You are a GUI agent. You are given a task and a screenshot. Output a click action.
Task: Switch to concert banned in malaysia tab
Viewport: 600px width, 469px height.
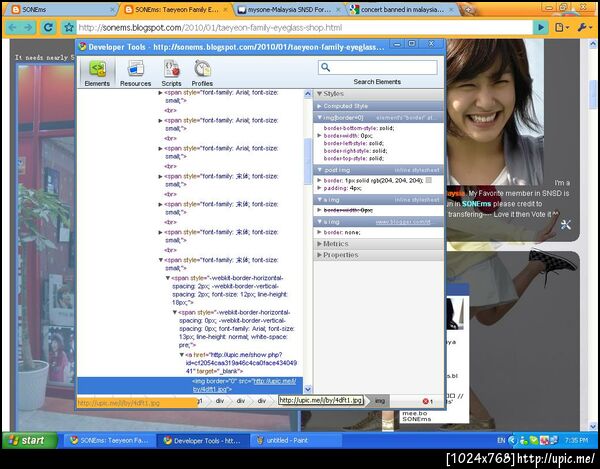point(402,10)
